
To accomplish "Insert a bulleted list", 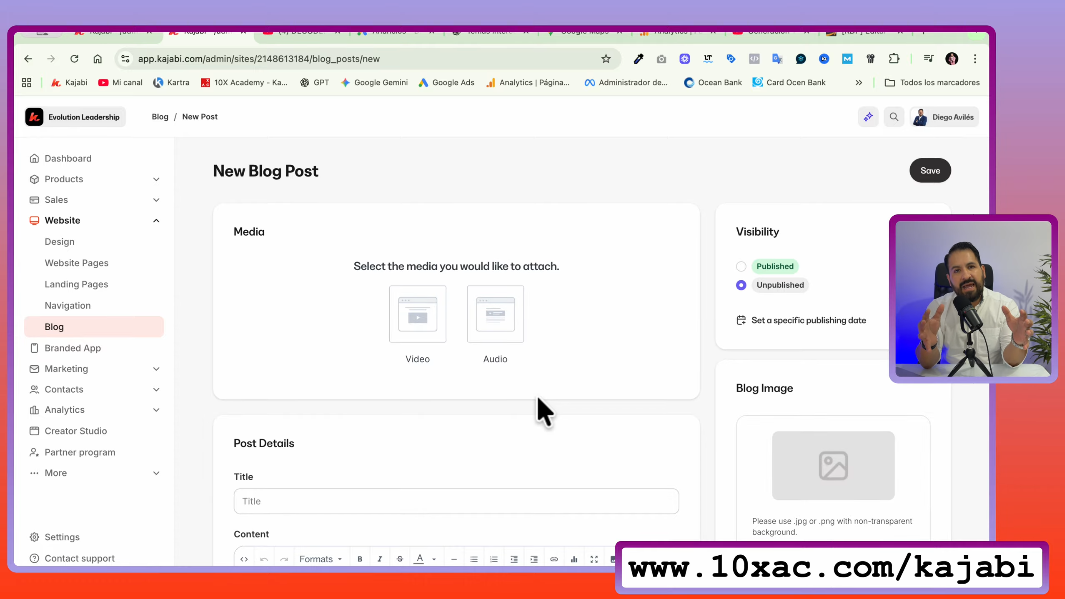I will [x=474, y=559].
